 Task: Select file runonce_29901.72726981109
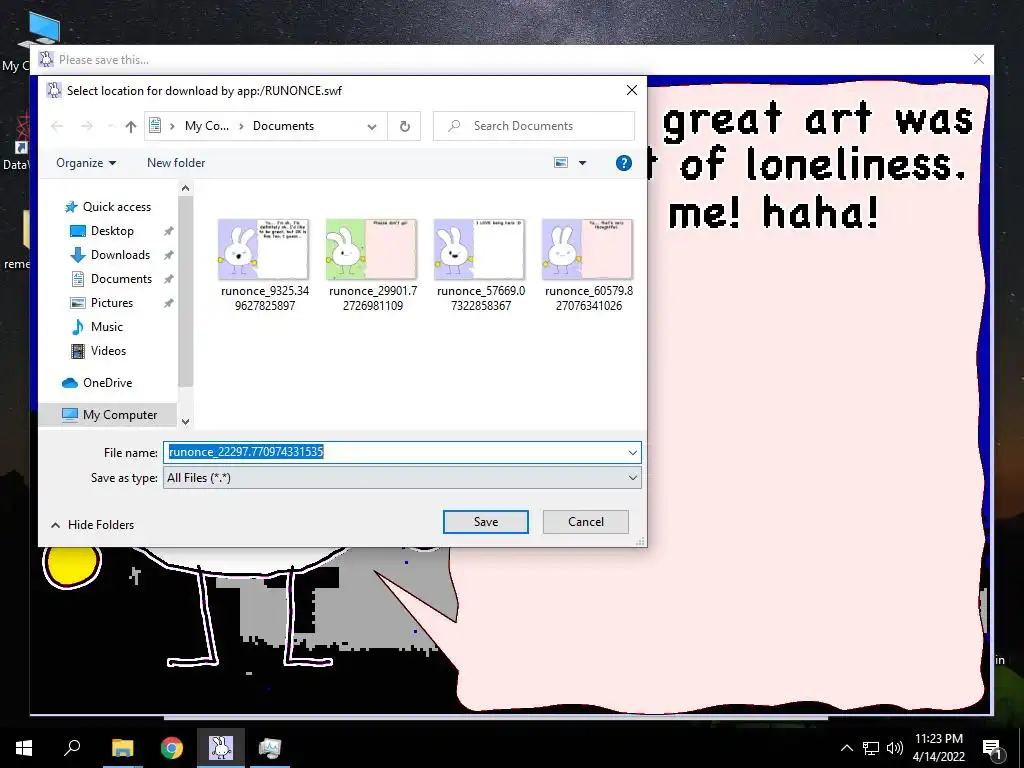click(x=373, y=265)
